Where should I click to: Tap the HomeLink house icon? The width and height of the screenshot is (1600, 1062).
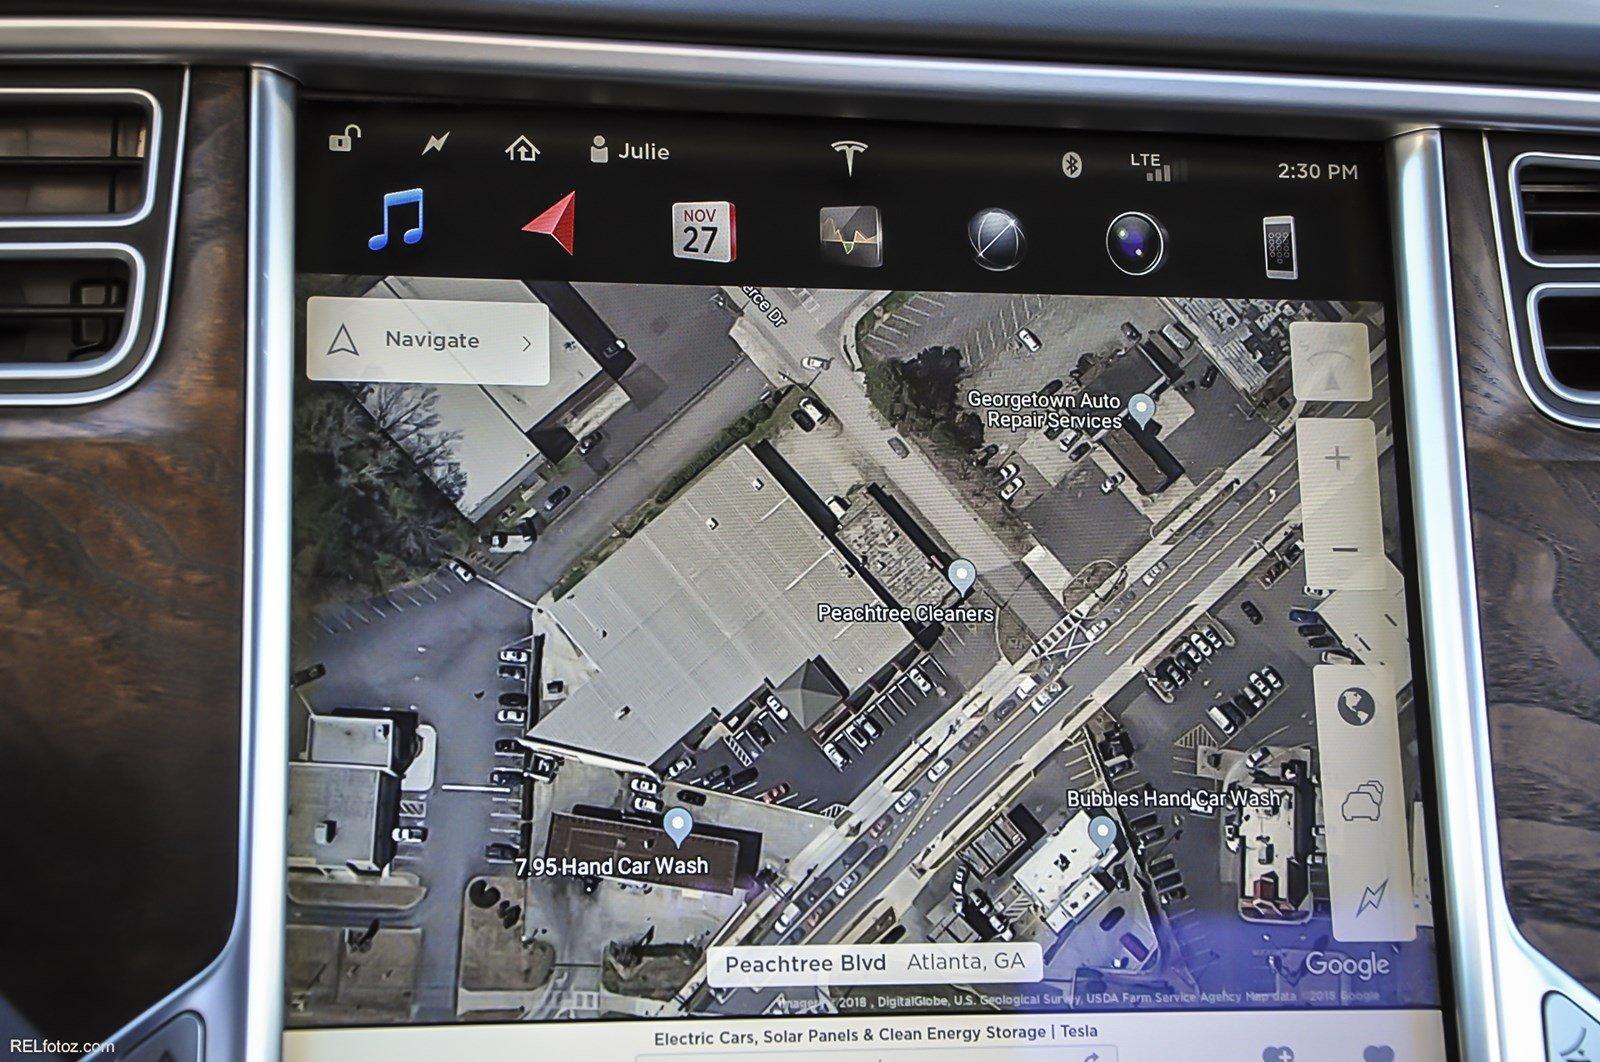(x=522, y=149)
